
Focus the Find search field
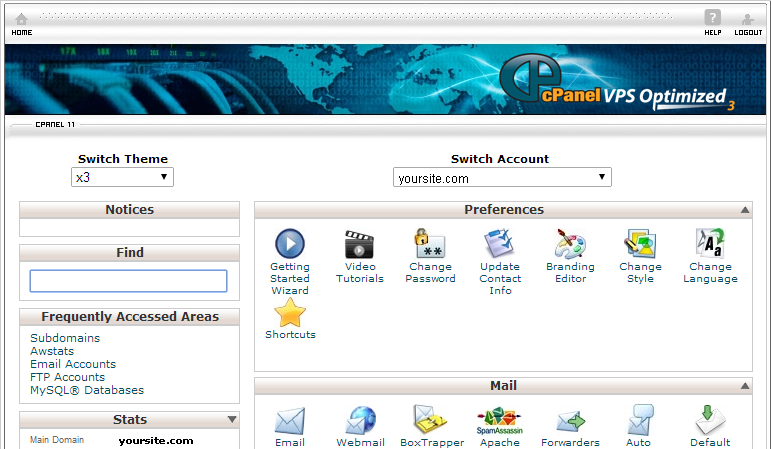point(128,281)
